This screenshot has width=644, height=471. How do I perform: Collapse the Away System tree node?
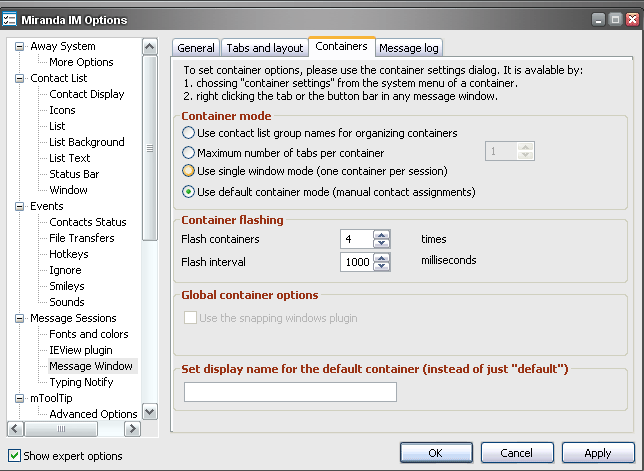click(19, 46)
